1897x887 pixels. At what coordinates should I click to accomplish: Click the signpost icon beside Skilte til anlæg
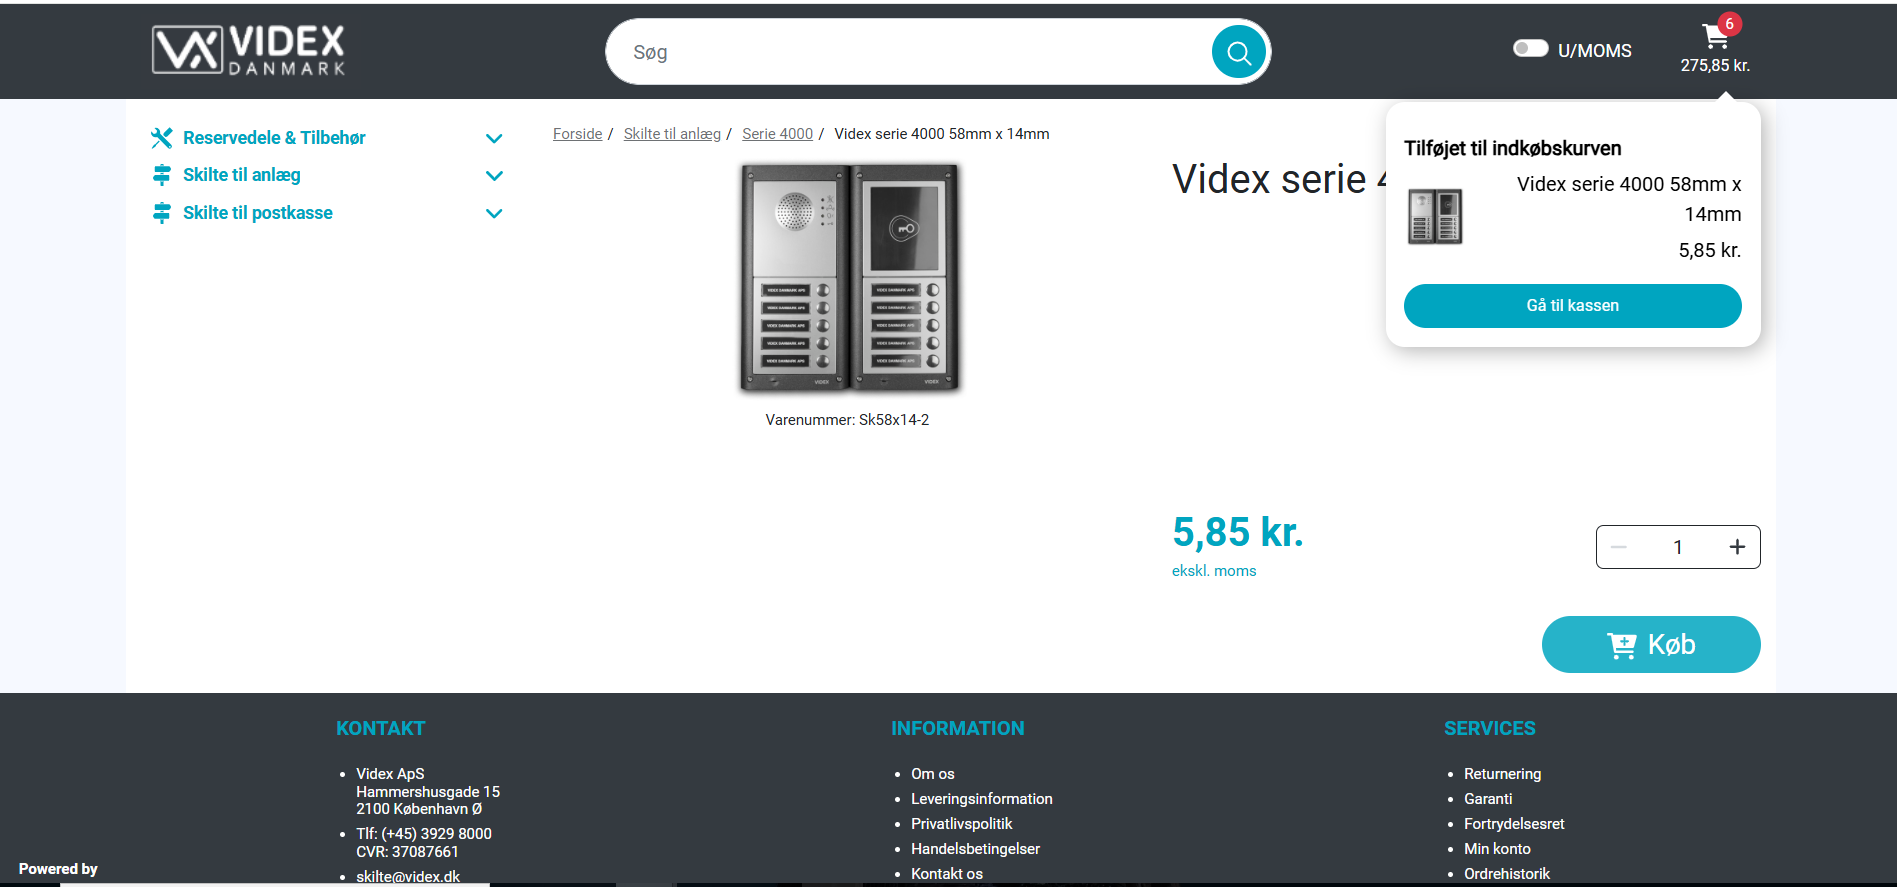coord(161,175)
